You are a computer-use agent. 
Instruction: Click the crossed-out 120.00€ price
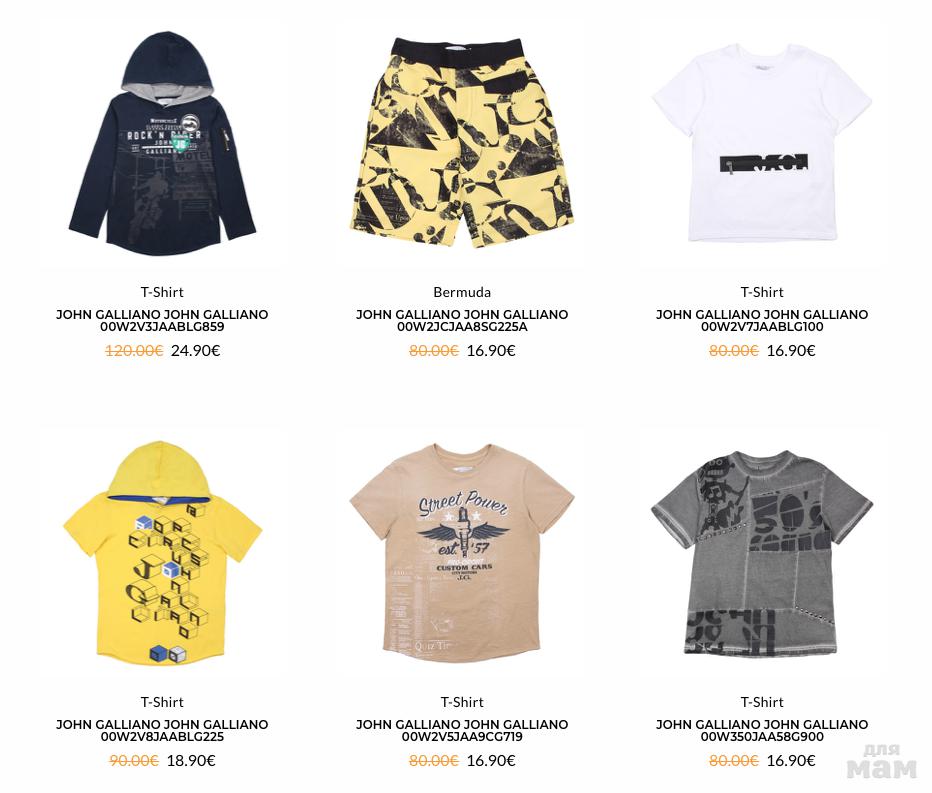134,351
